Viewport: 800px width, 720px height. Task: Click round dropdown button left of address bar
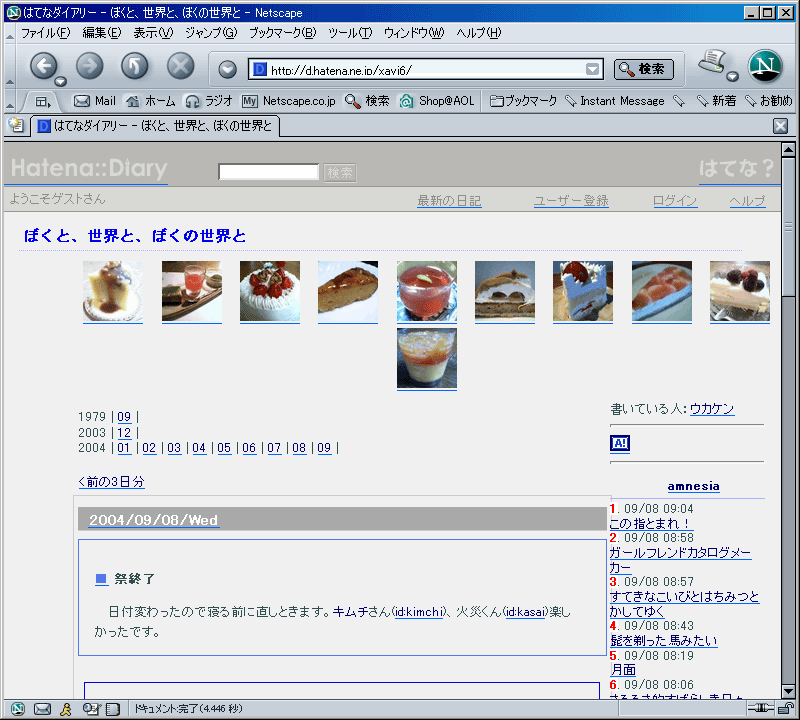[x=228, y=69]
